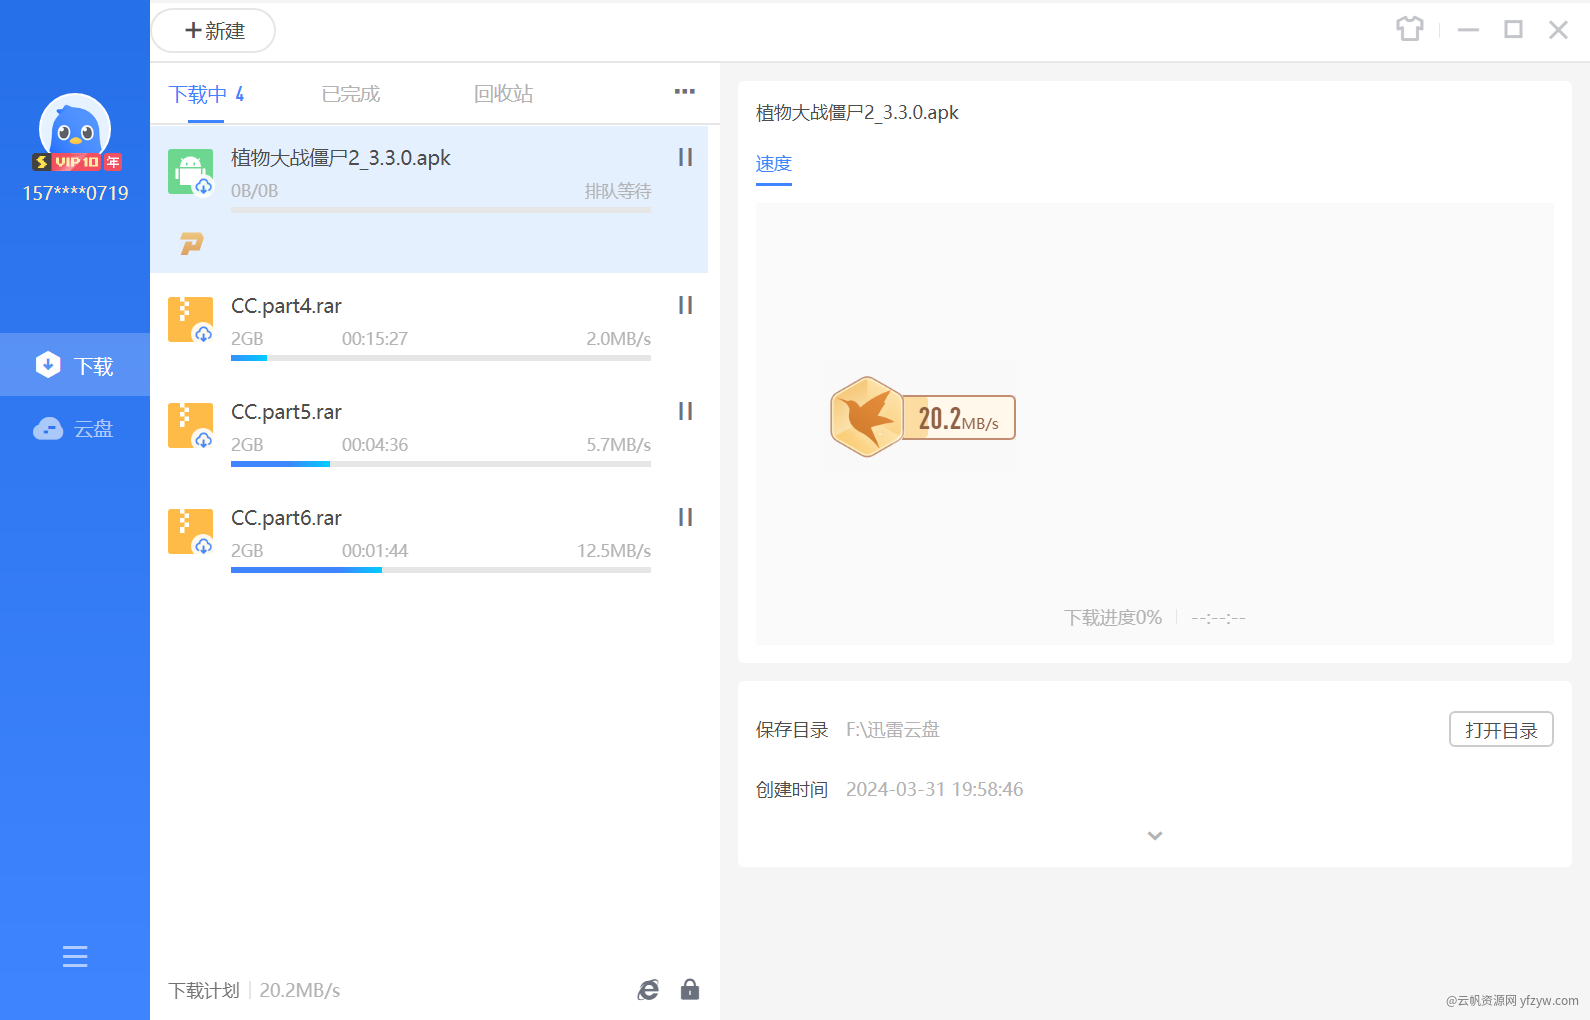This screenshot has height=1020, width=1590.
Task: Click the 打开目录 button
Action: pos(1501,730)
